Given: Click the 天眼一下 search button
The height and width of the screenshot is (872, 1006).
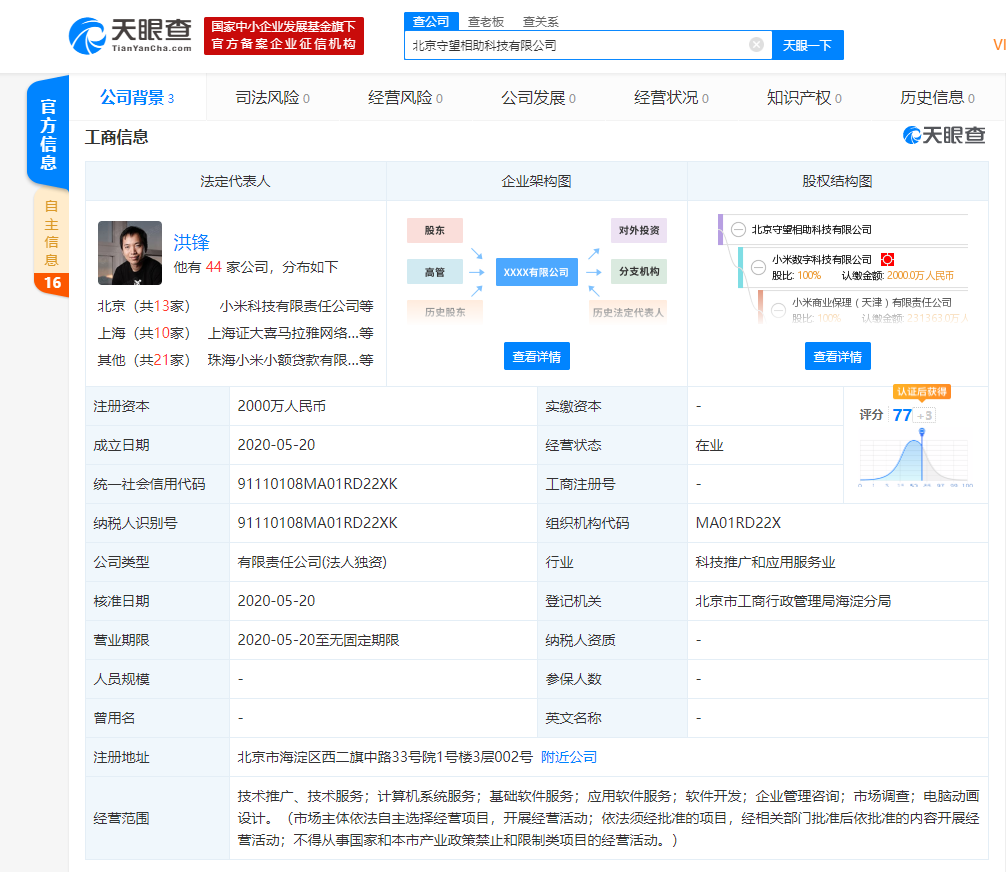Looking at the screenshot, I should 807,45.
